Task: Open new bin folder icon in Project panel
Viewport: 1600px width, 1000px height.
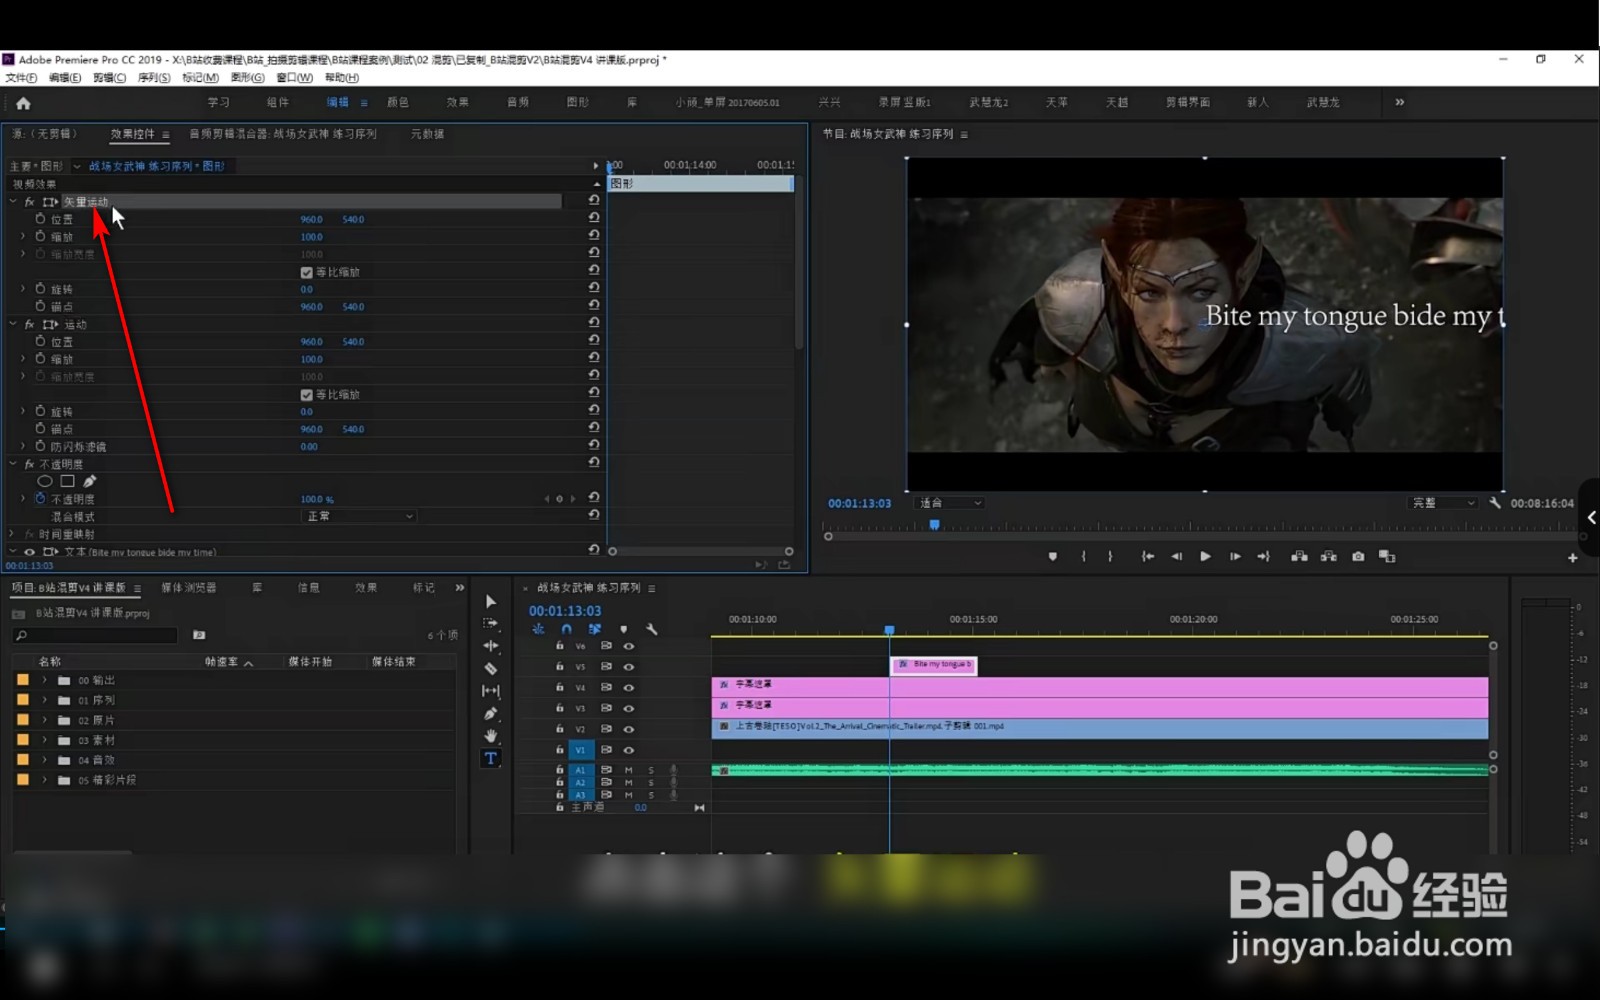Action: tap(199, 634)
